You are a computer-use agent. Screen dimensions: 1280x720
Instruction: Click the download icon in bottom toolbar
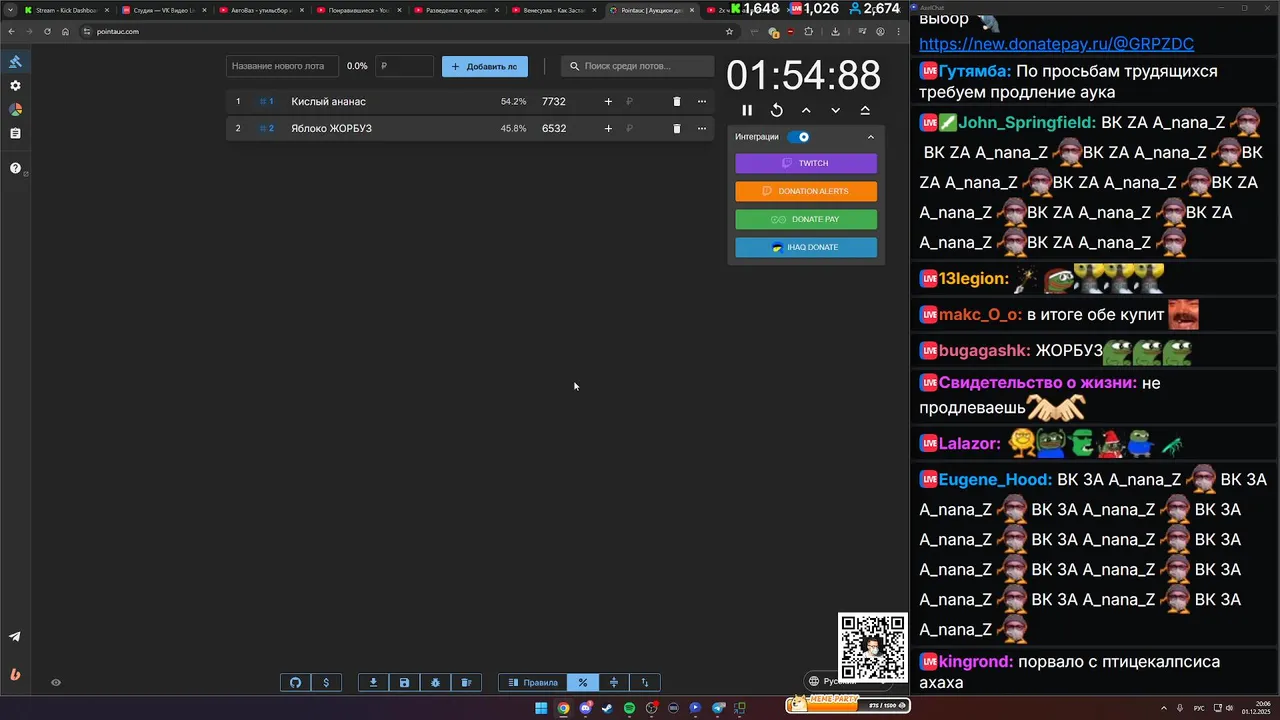pyautogui.click(x=373, y=683)
